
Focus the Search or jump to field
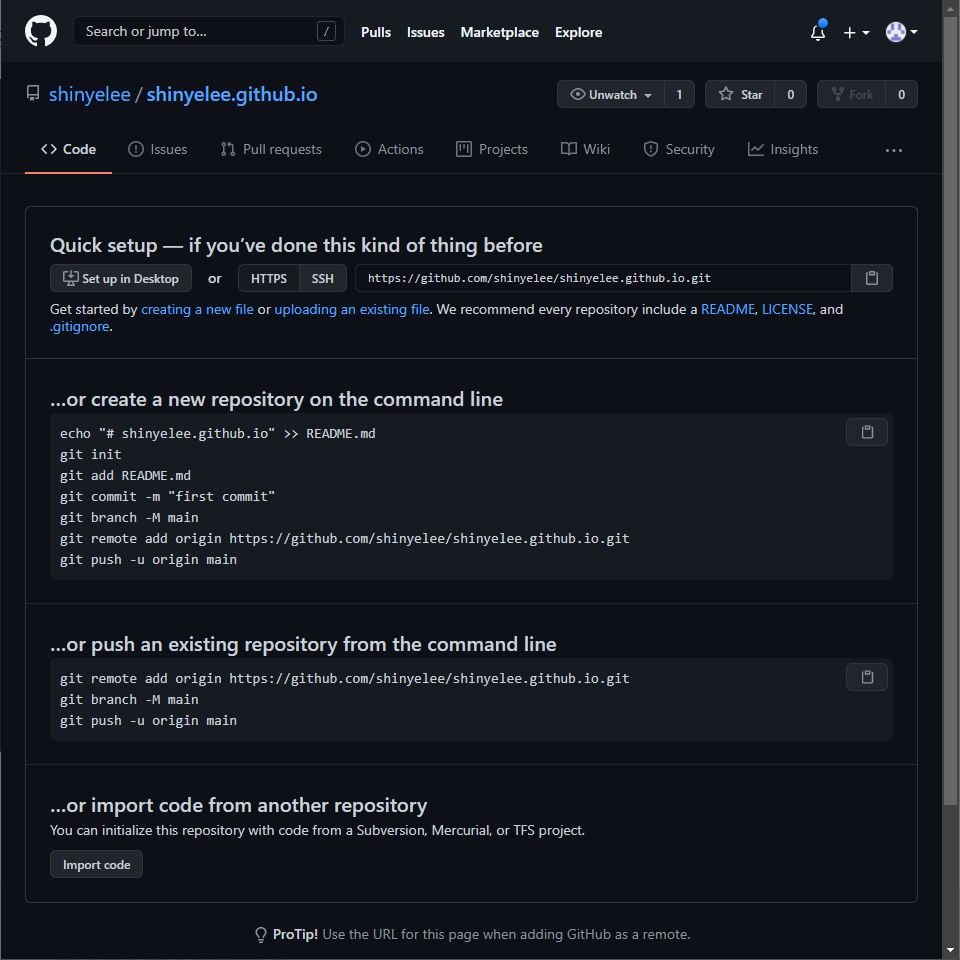coord(208,31)
